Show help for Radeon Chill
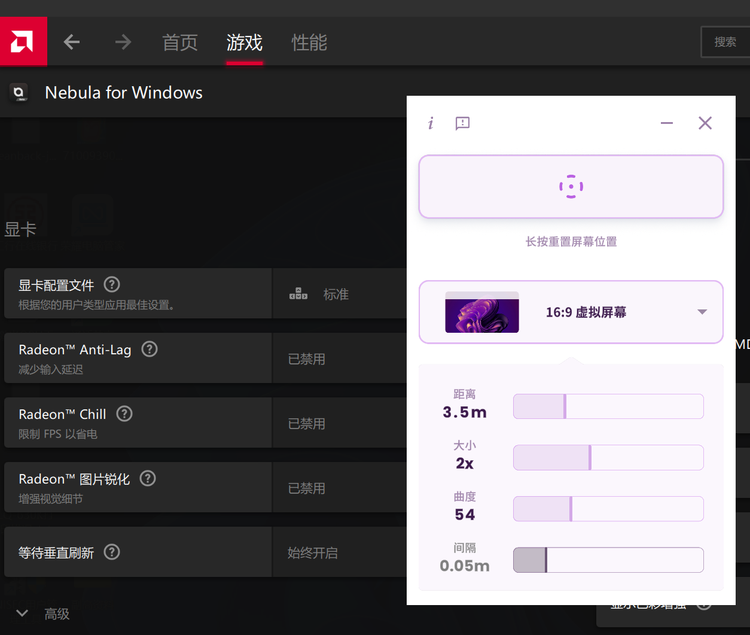 tap(124, 414)
